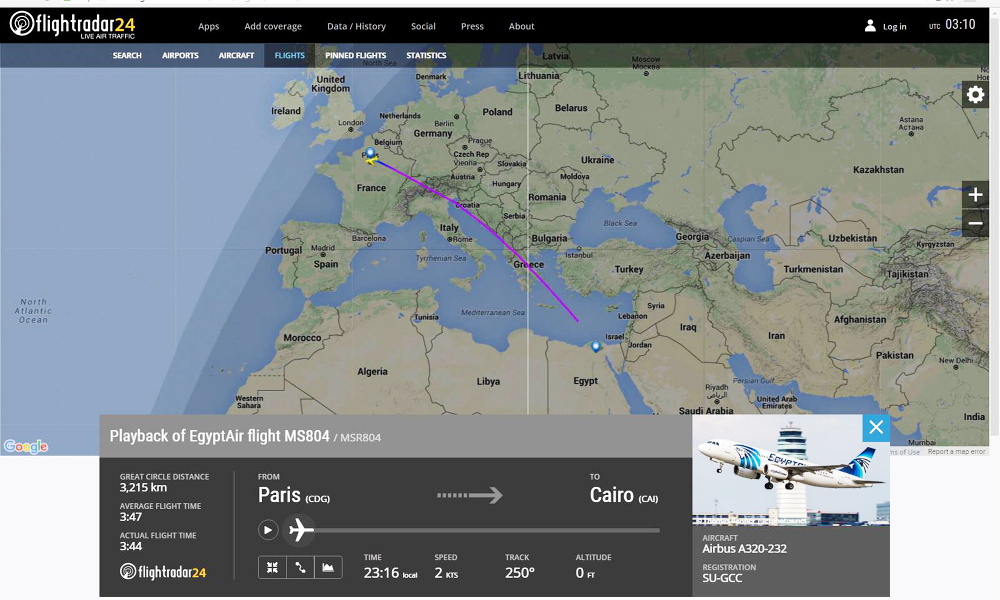Image resolution: width=1000 pixels, height=600 pixels.
Task: Open map settings with the gear icon
Action: (x=975, y=95)
